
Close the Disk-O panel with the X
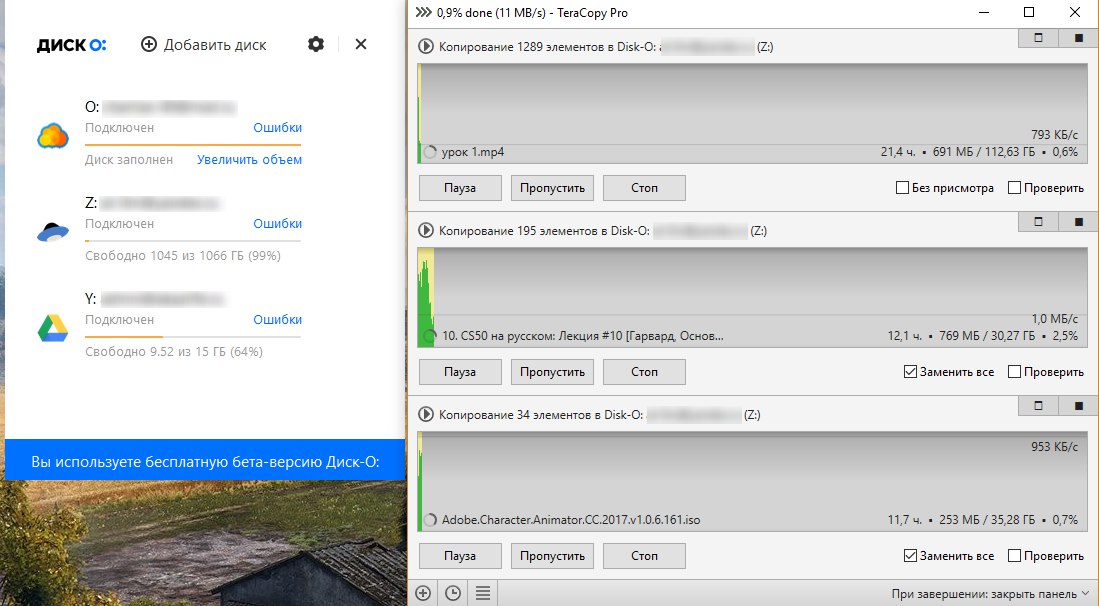coord(361,44)
